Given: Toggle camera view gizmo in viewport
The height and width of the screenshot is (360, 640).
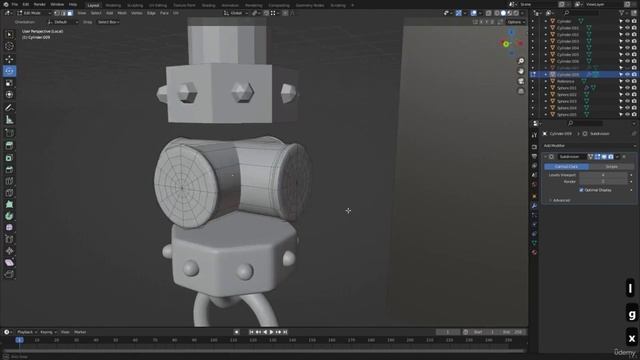Looking at the screenshot, I should [521, 81].
